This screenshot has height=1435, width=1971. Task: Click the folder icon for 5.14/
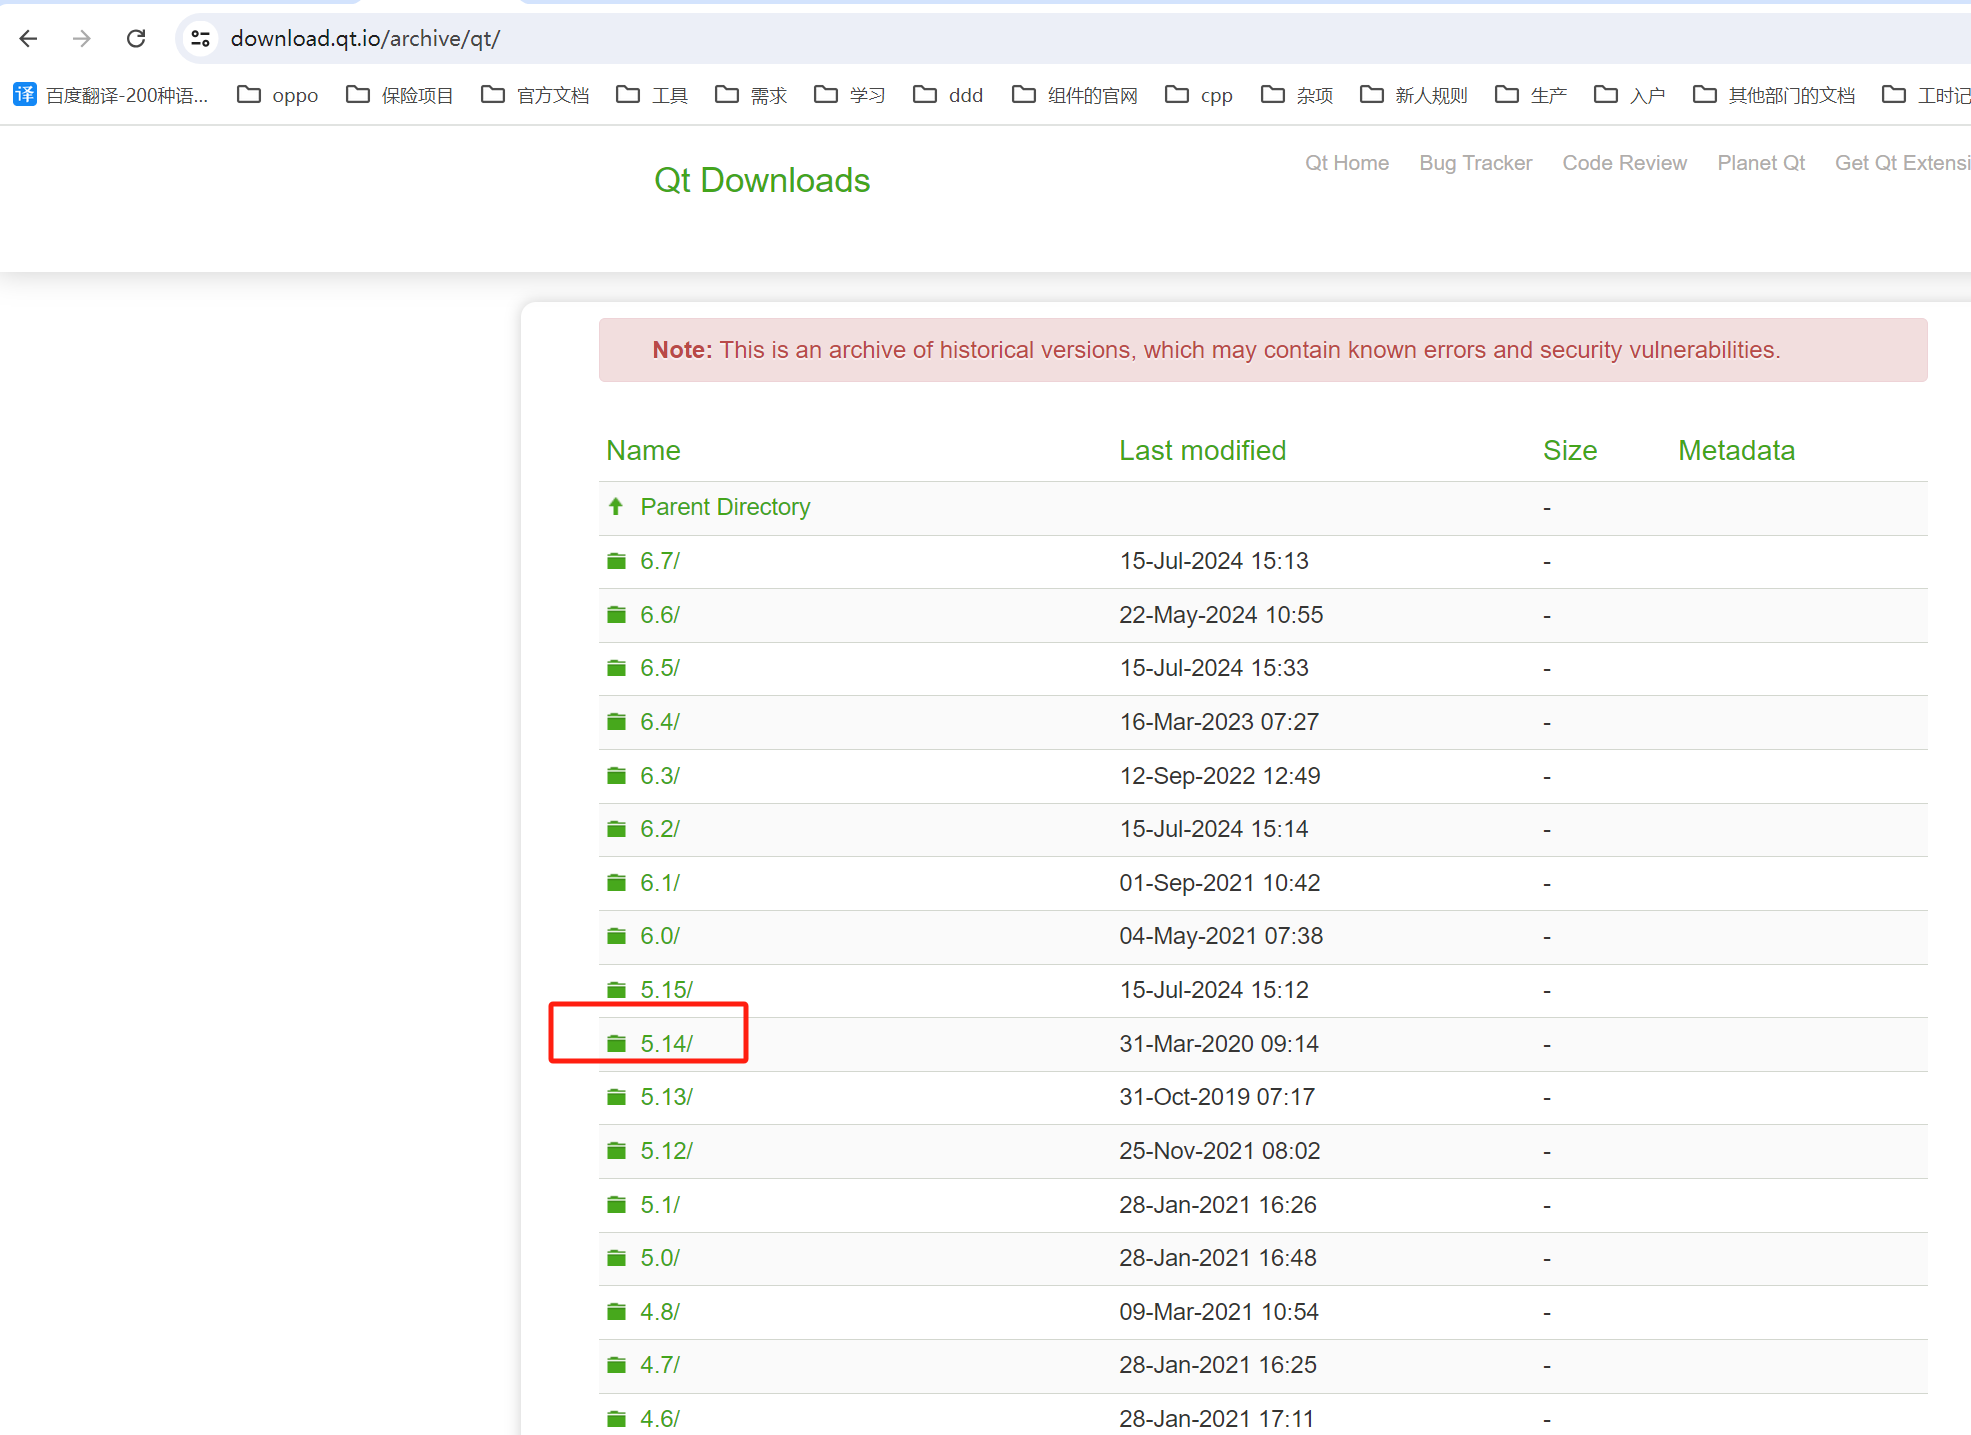(616, 1044)
